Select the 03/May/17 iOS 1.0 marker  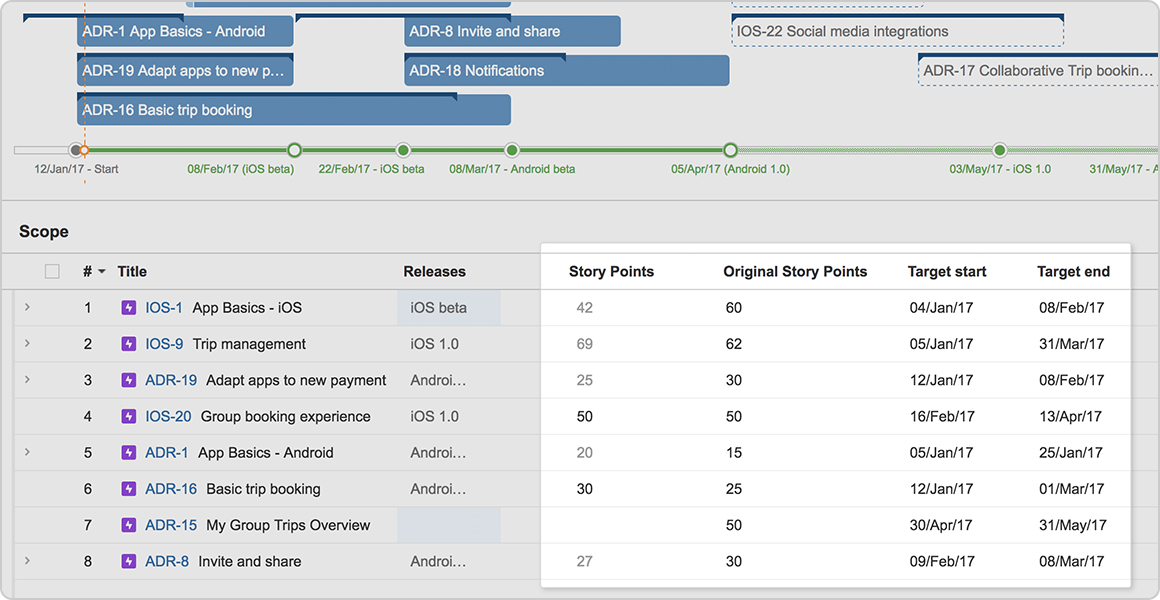(1000, 151)
